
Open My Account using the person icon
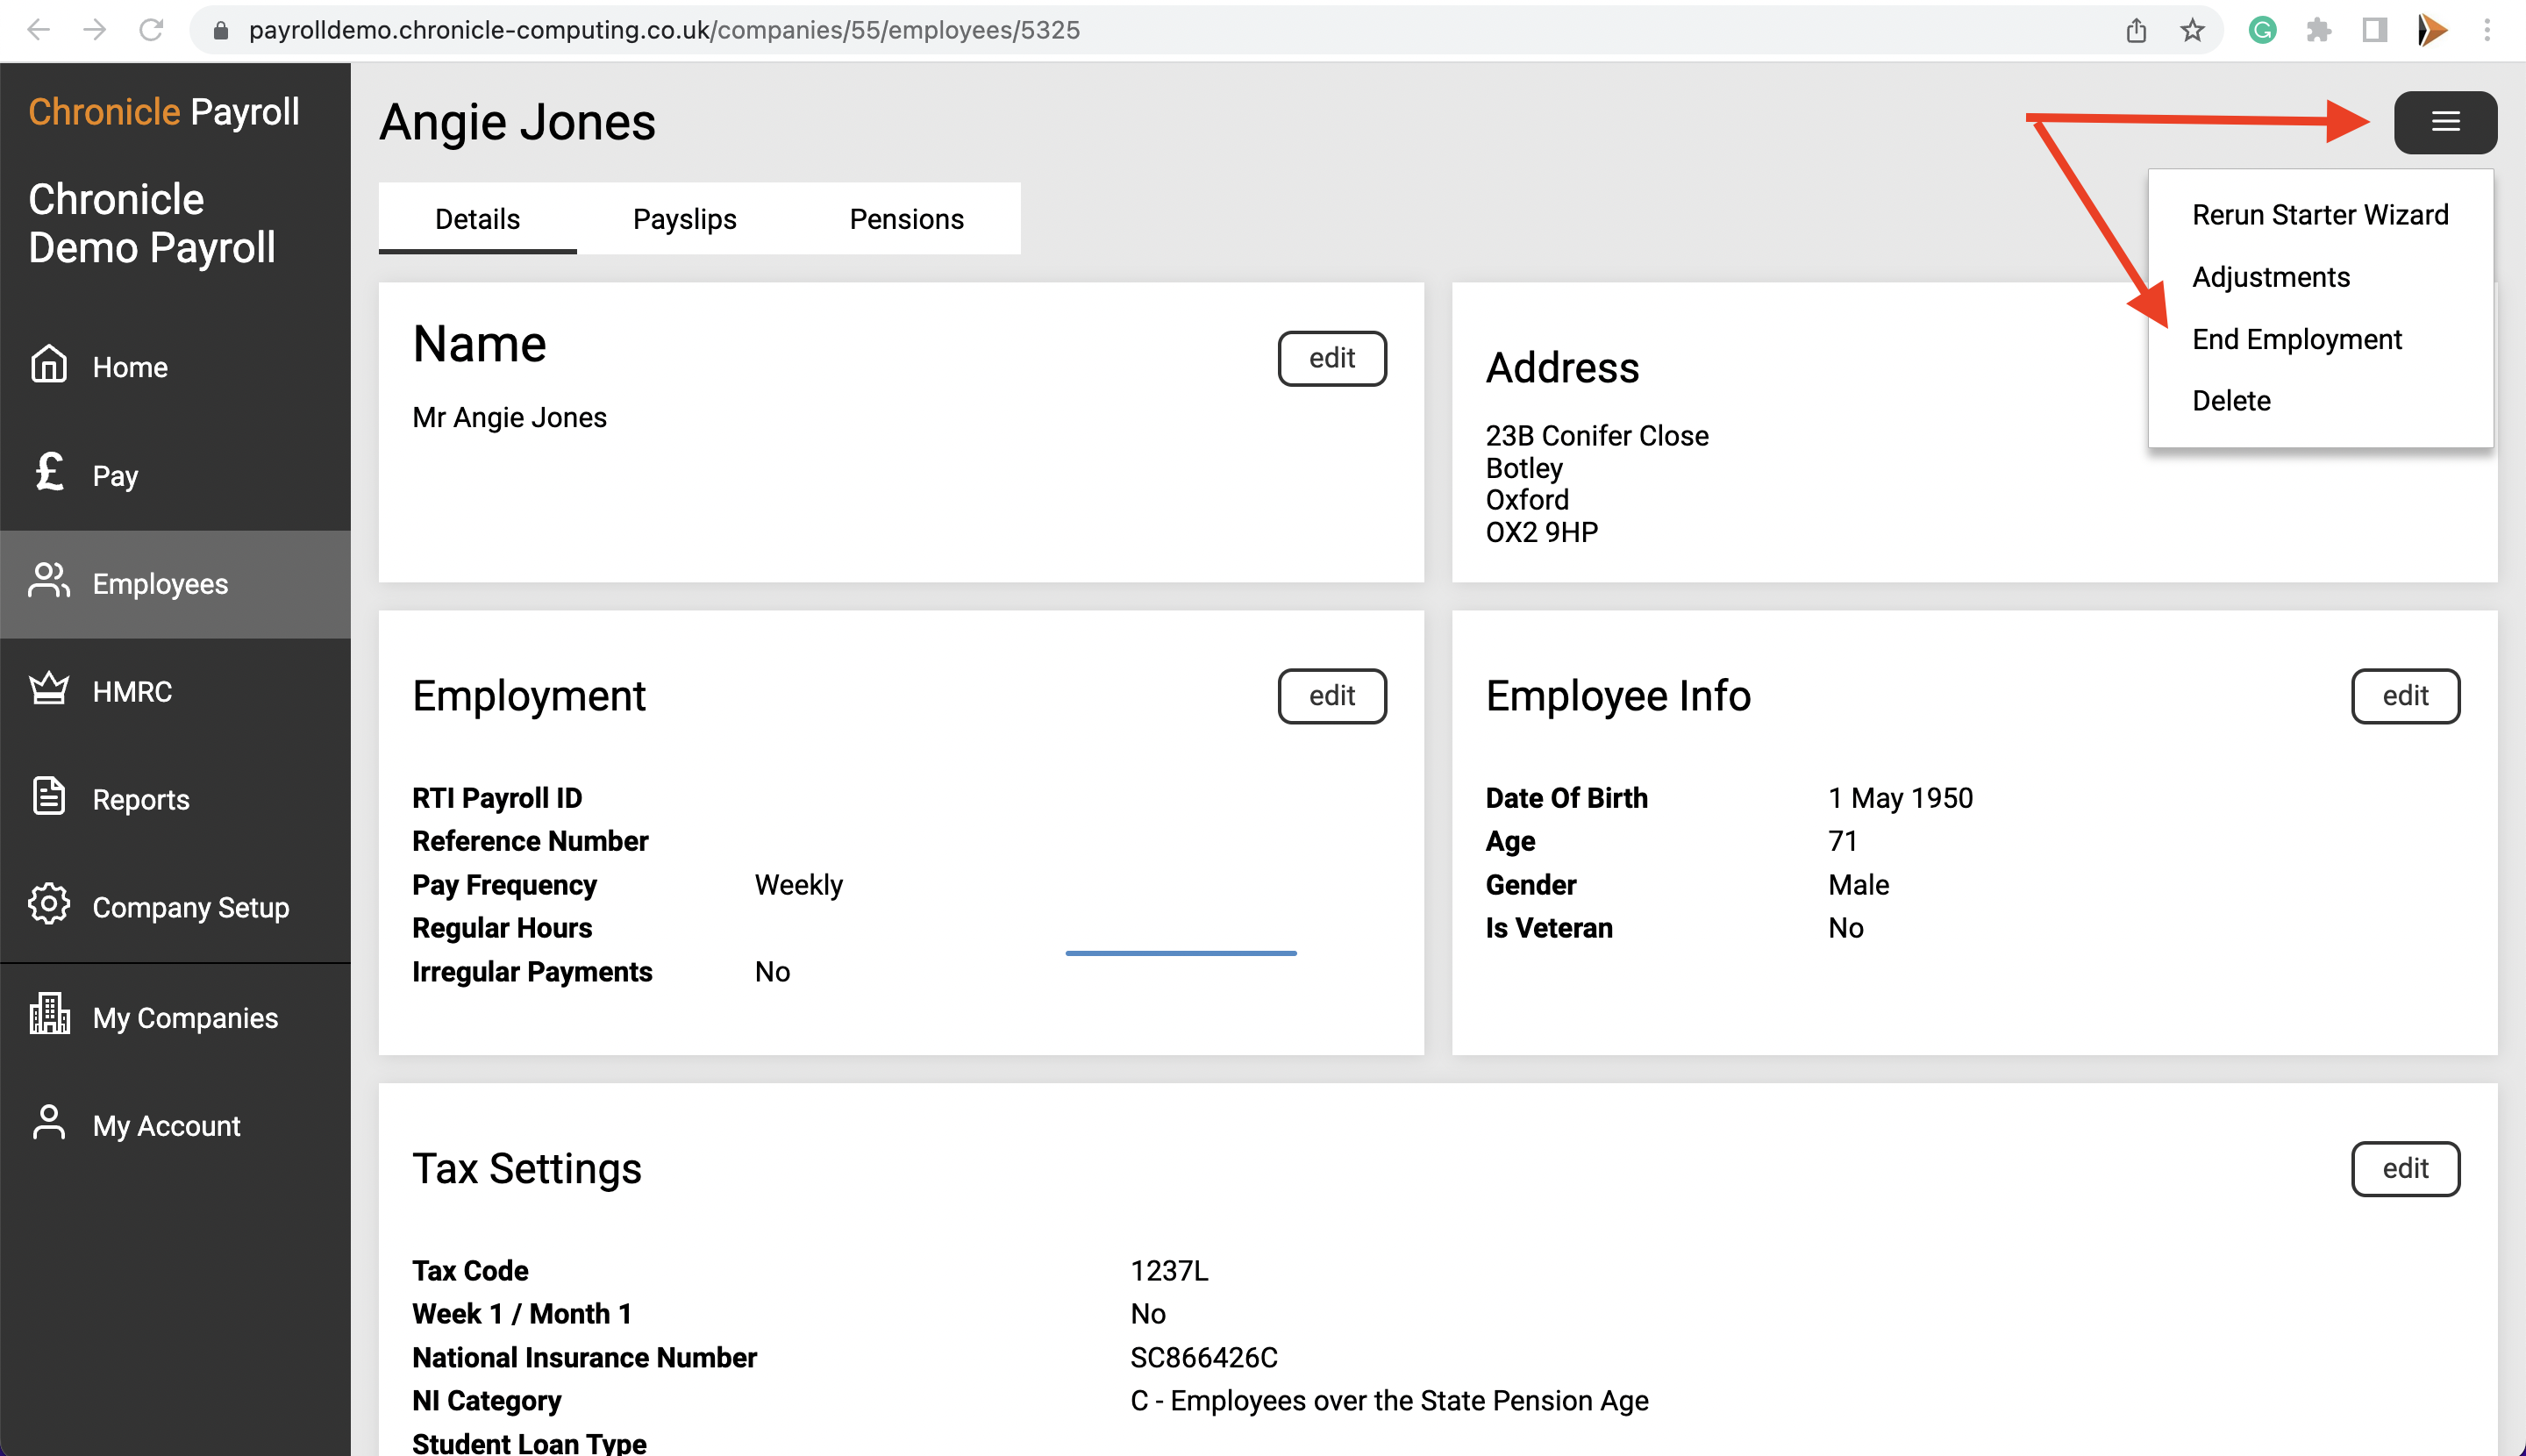click(x=49, y=1122)
